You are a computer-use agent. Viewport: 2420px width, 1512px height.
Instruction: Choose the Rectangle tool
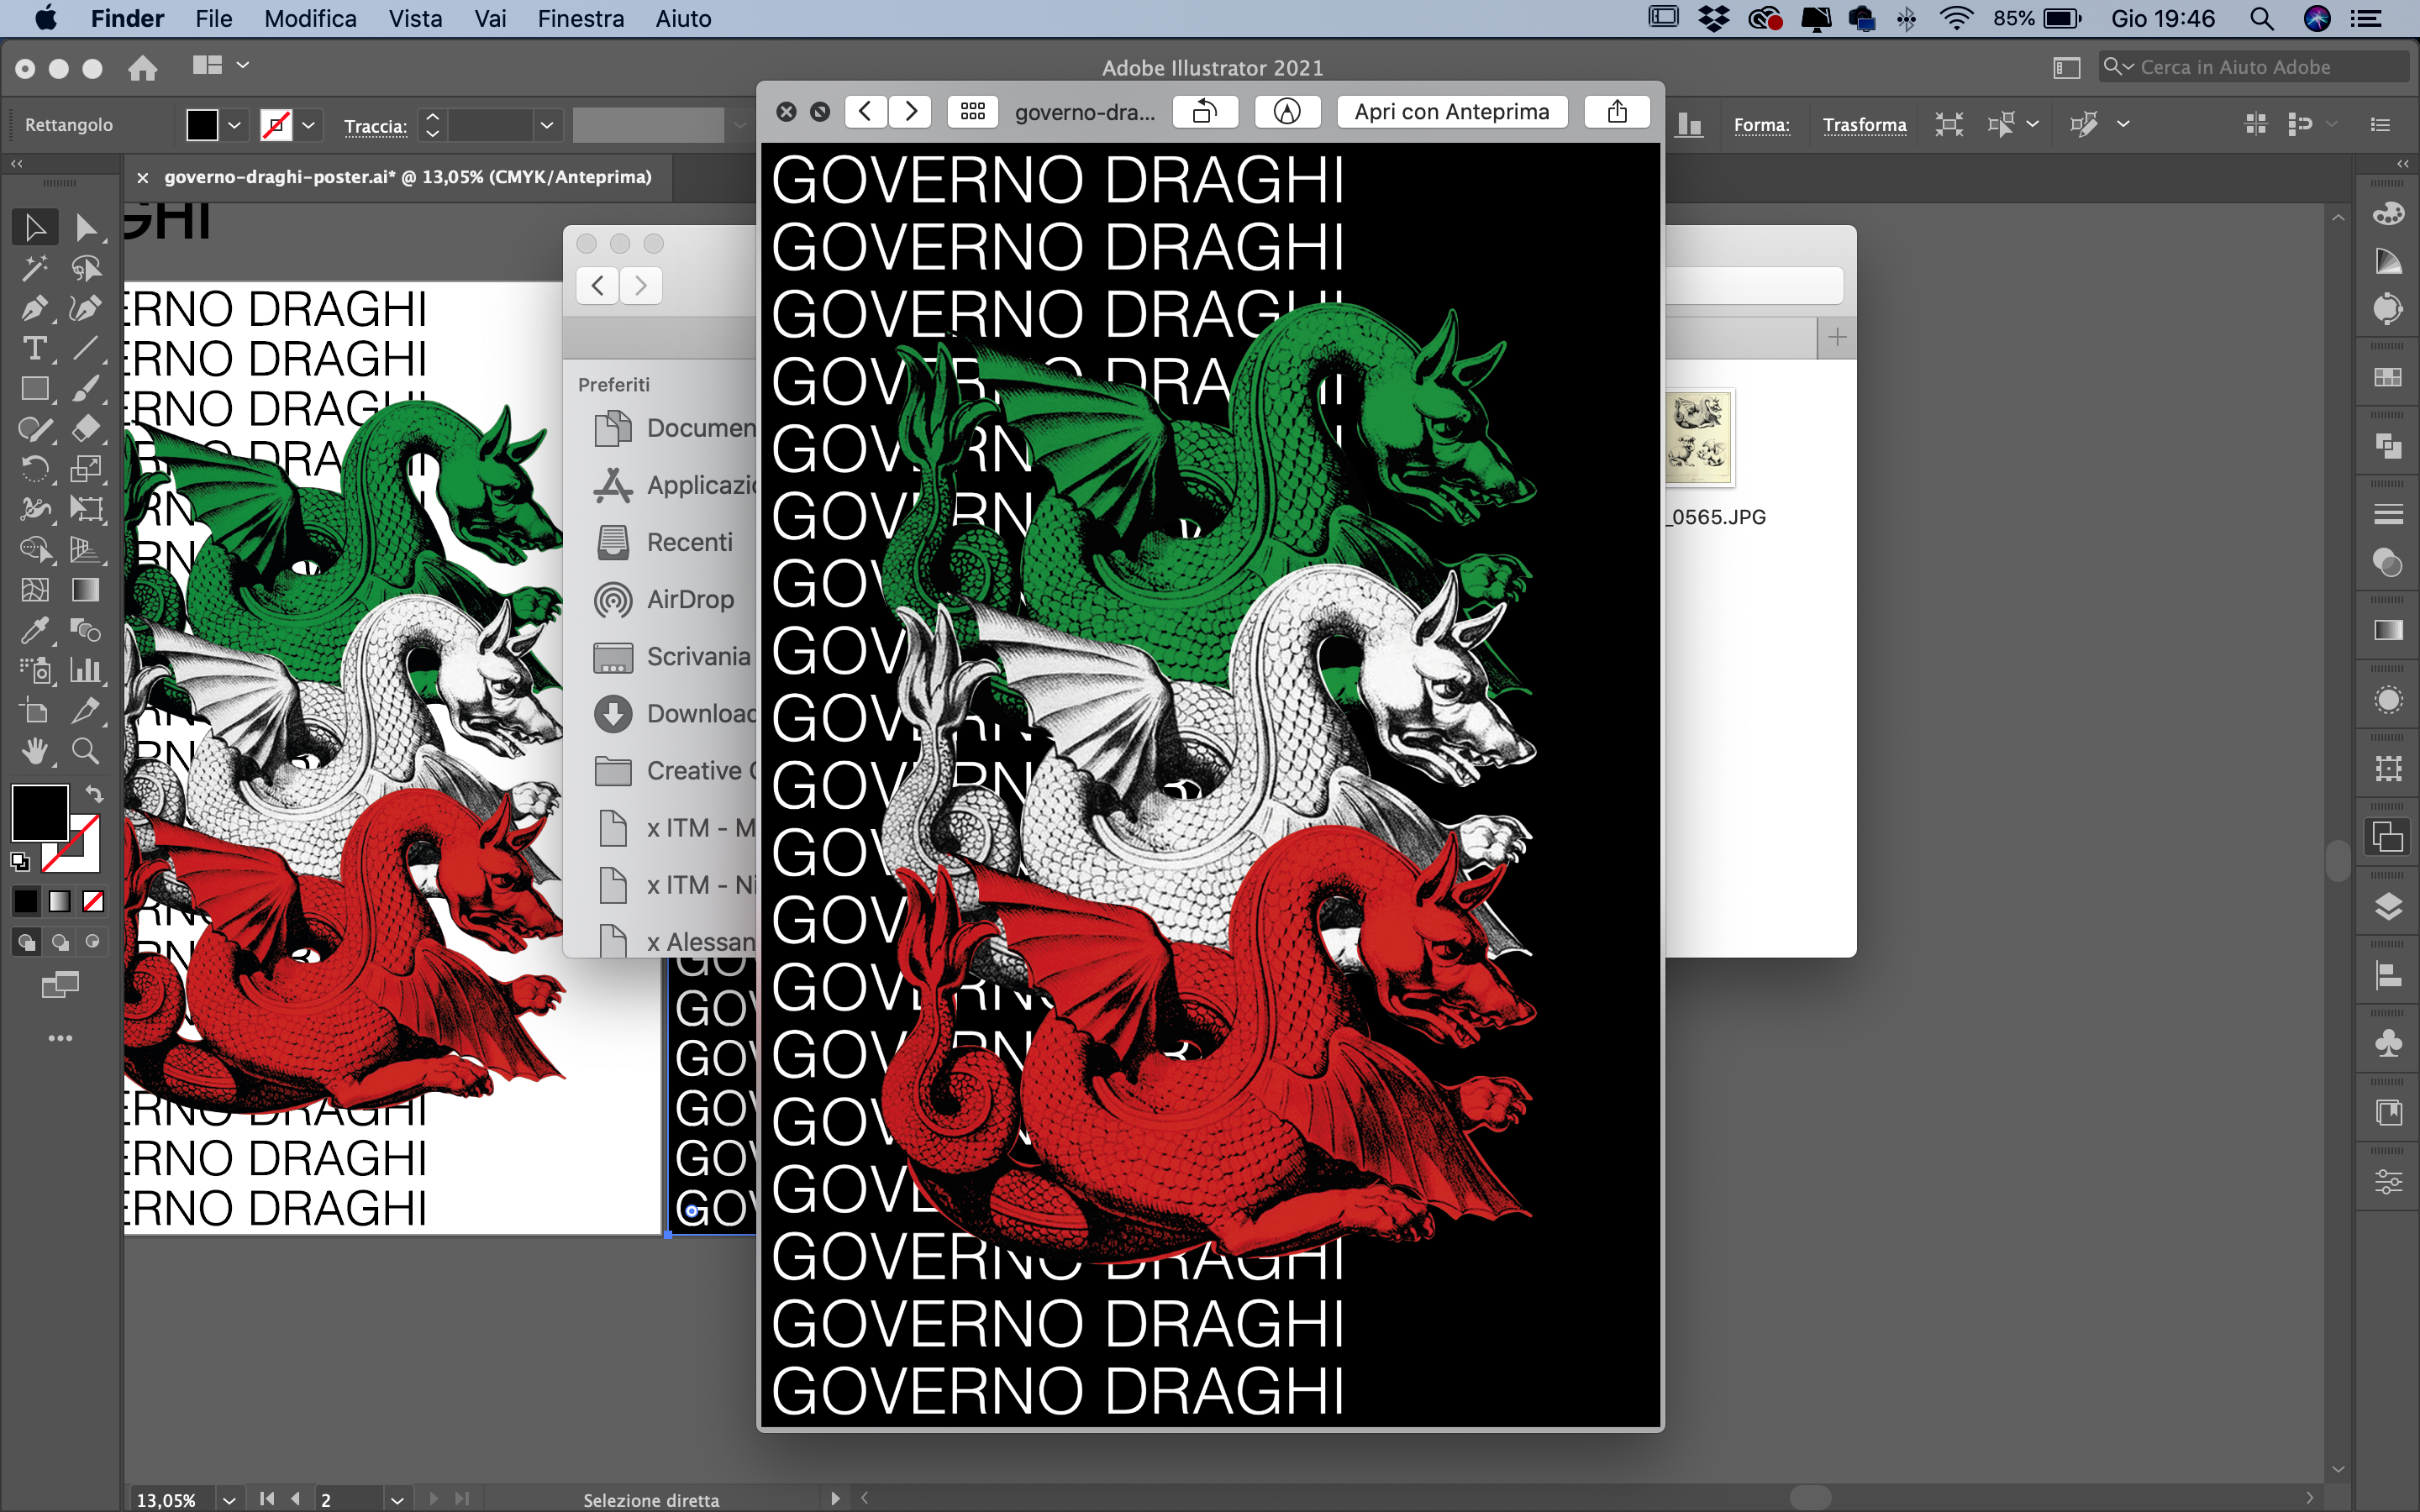click(x=35, y=389)
